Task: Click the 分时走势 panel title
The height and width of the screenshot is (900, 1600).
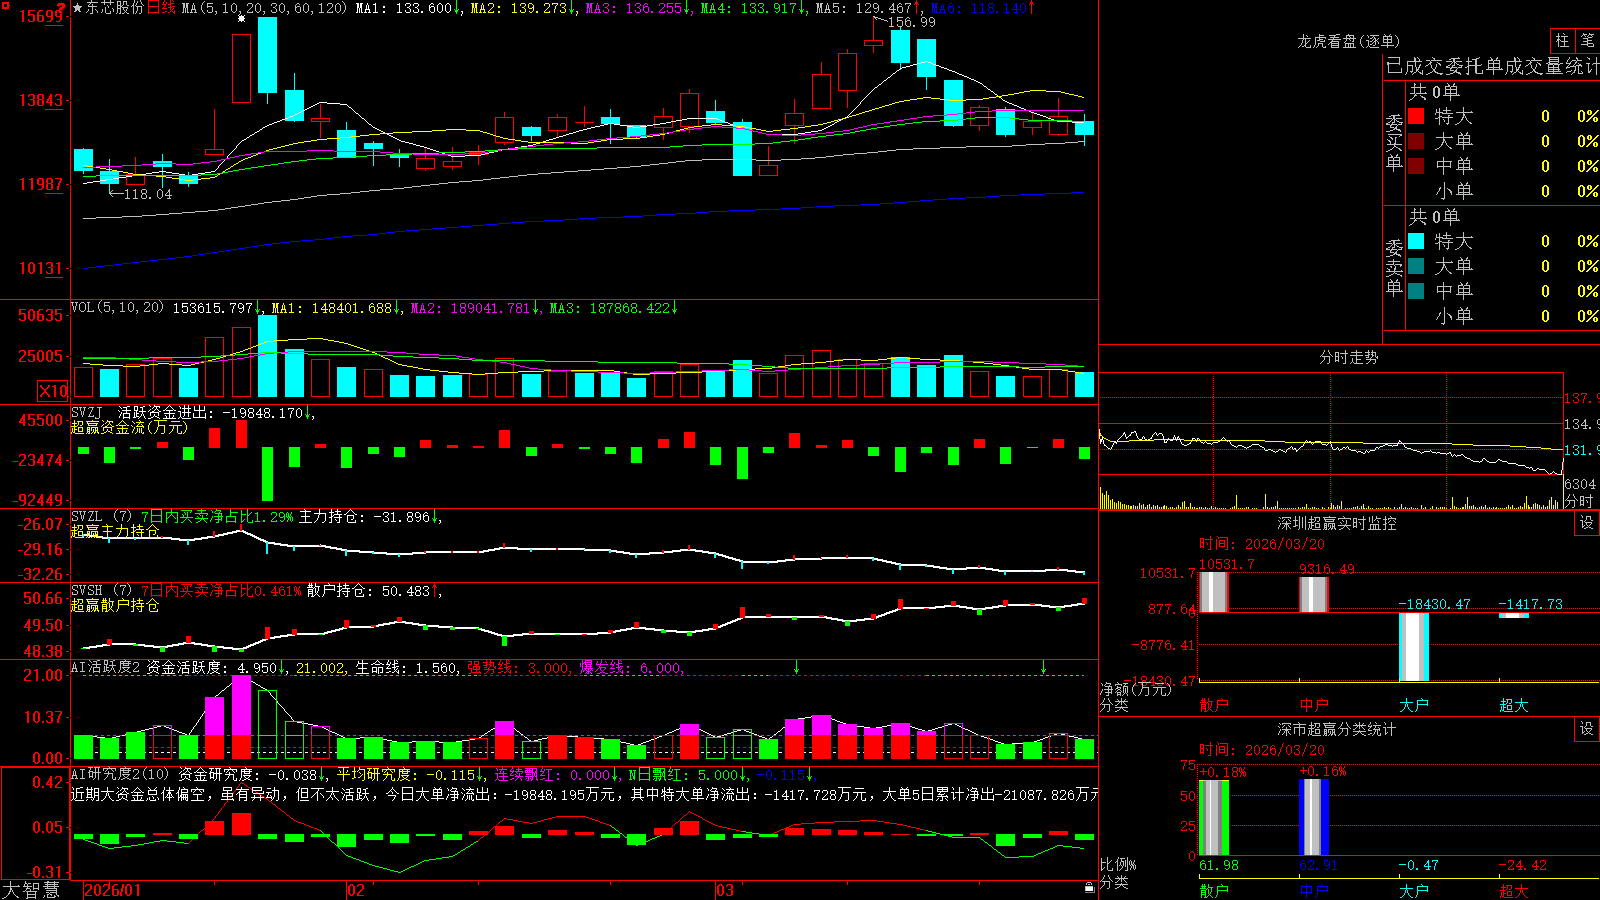Action: coord(1348,357)
